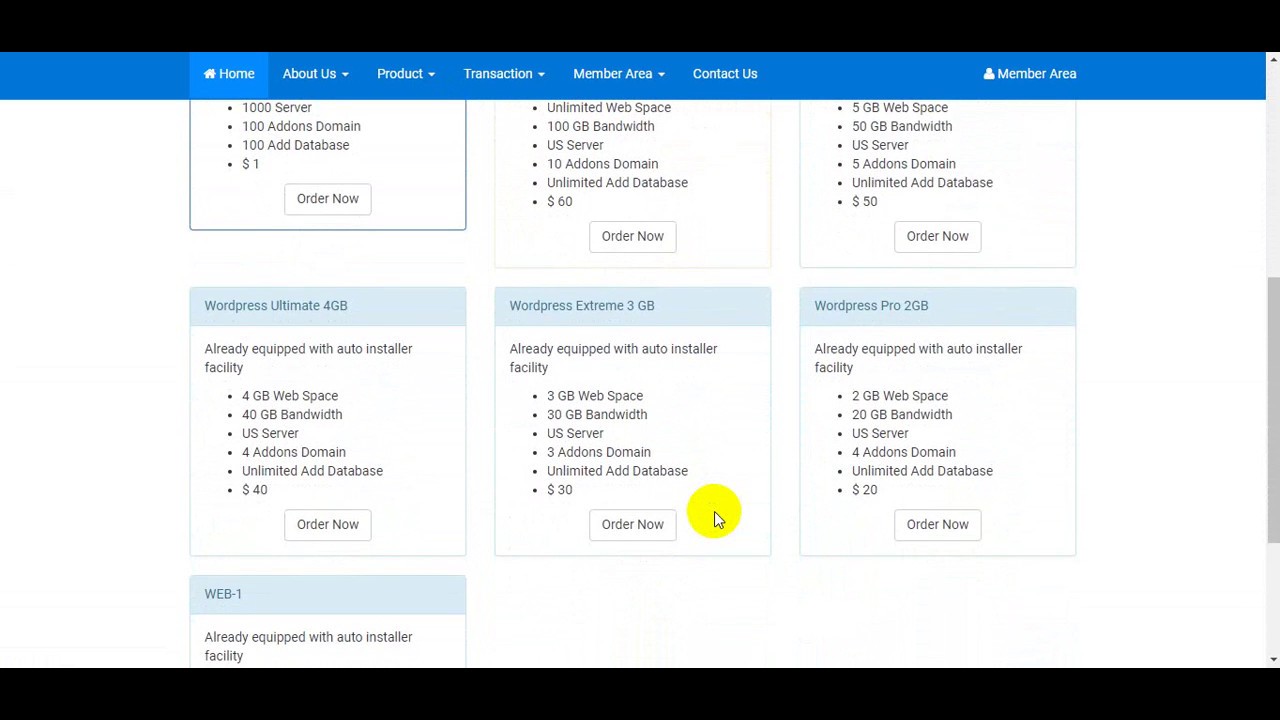Screen dimensions: 1280x720
Task: Order the $ 1 hosting plan
Action: (327, 199)
